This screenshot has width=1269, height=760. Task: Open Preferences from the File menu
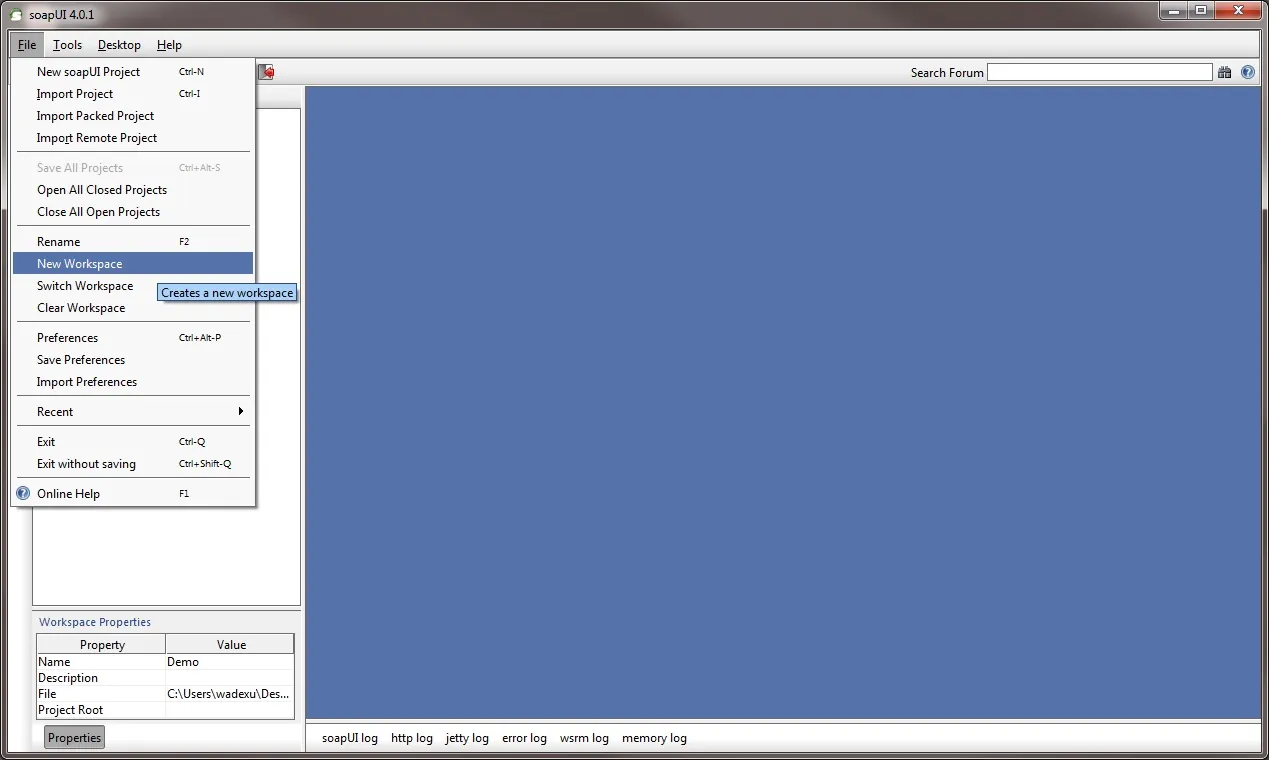[x=133, y=338]
